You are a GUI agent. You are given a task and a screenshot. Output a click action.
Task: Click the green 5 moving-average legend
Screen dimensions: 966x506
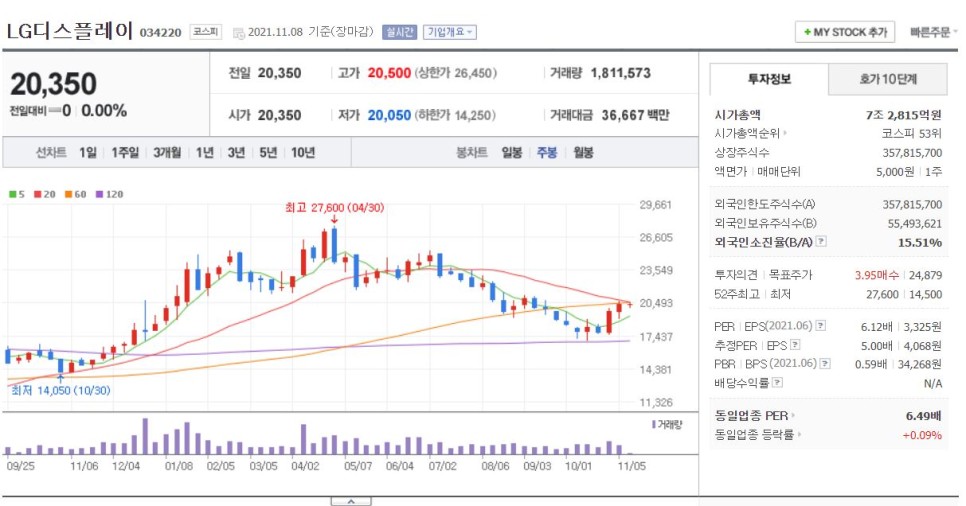coord(17,194)
